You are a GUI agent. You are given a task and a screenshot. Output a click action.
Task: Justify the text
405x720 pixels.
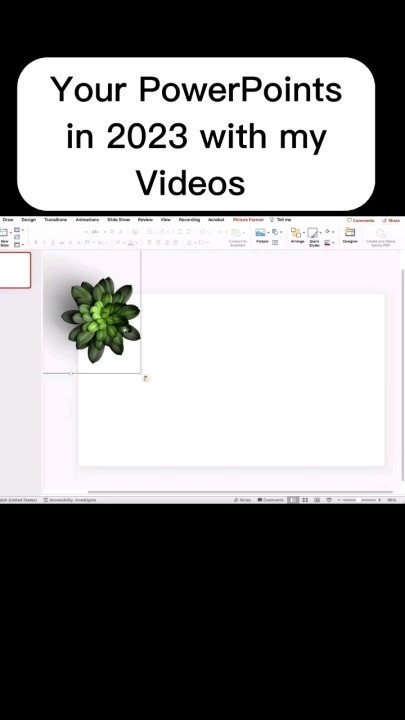pos(176,242)
